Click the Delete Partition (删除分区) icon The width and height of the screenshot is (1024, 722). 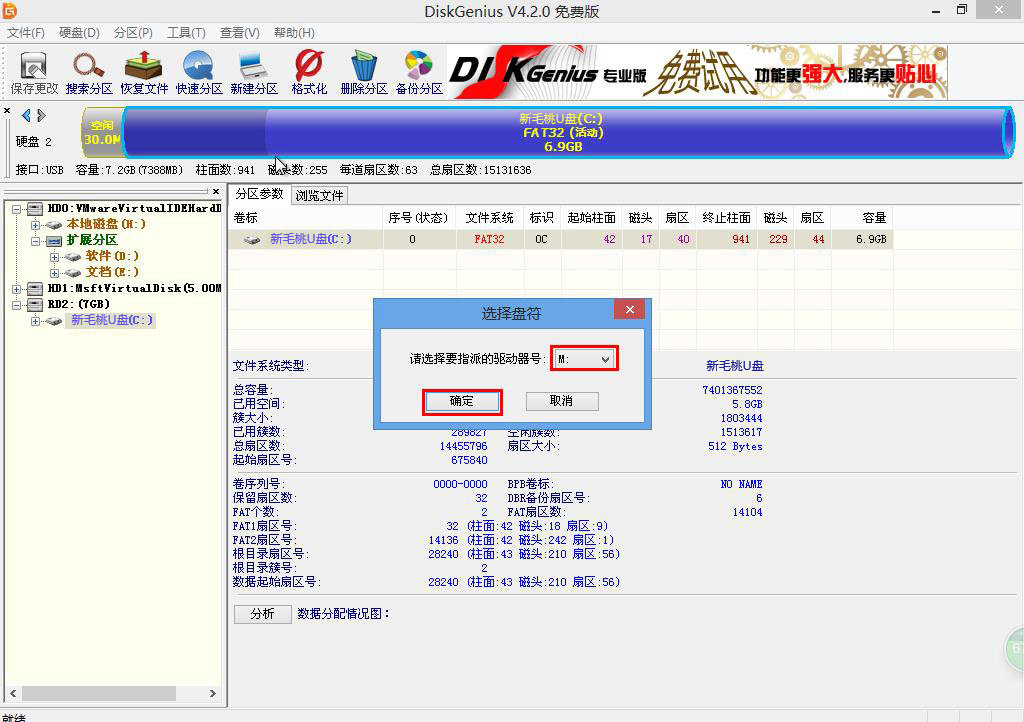364,72
